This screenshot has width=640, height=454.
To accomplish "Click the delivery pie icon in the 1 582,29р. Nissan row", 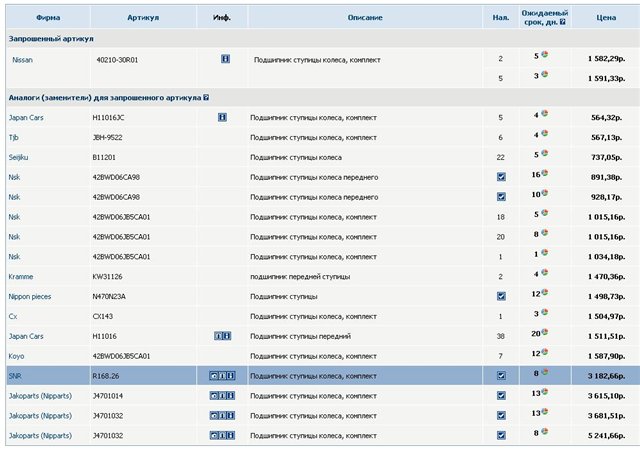I will coord(544,55).
